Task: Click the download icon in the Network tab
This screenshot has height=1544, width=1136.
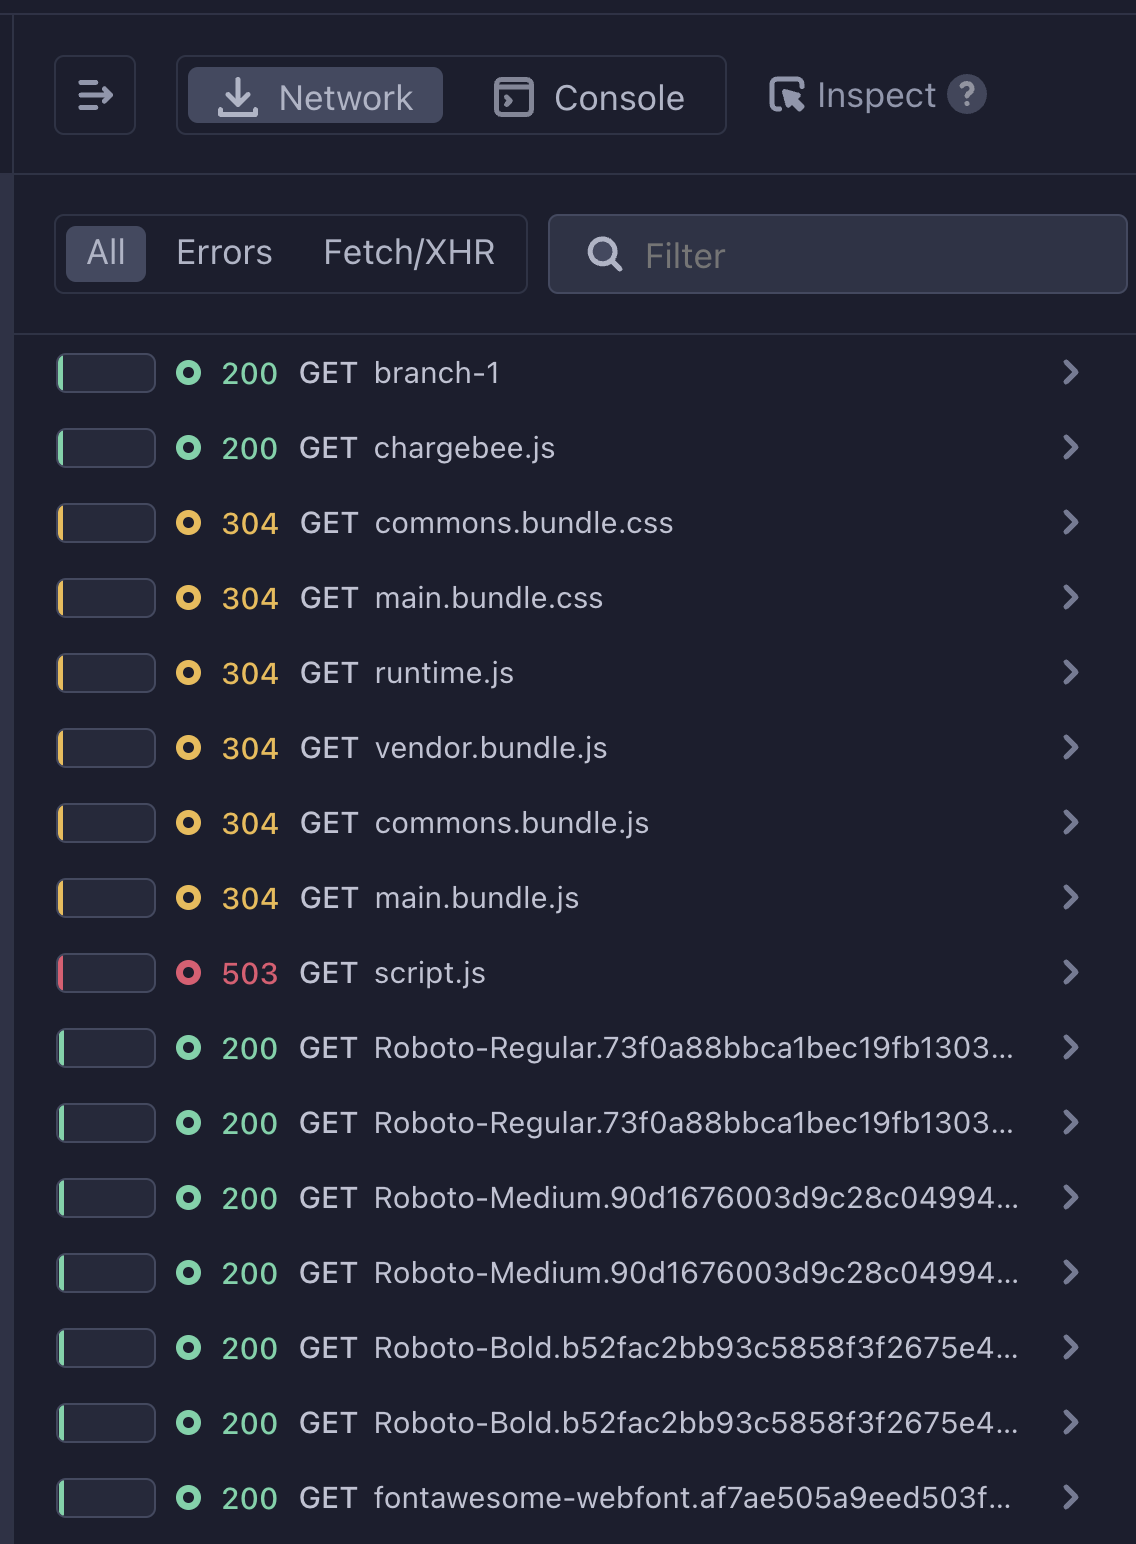Action: [x=237, y=95]
